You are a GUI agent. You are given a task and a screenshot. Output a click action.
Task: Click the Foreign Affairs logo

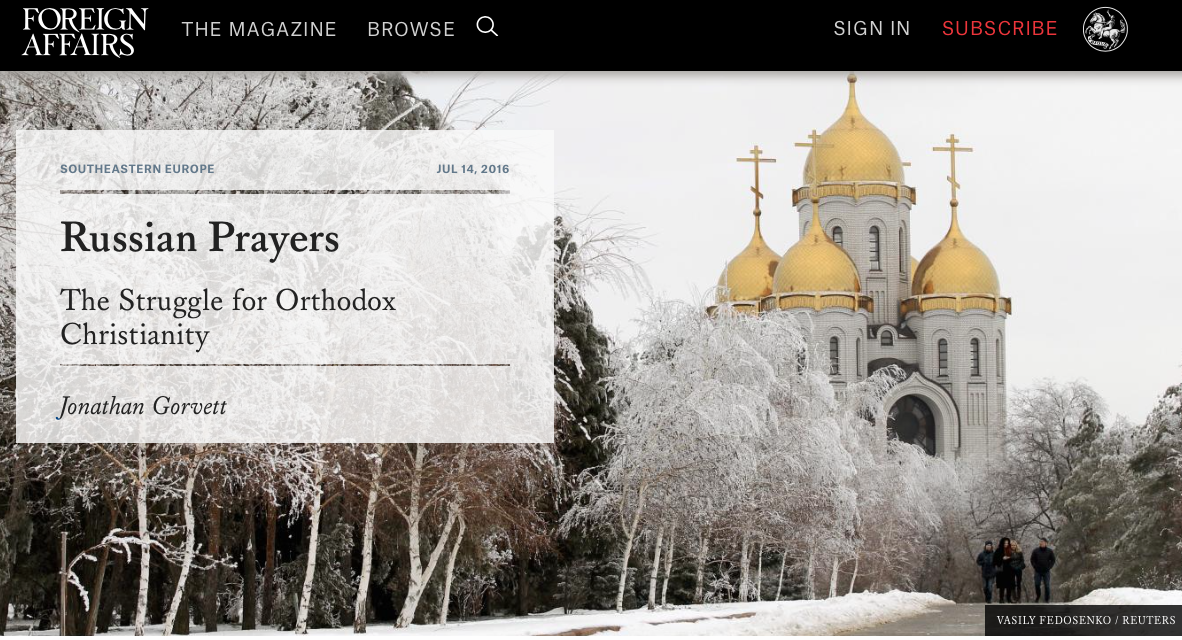click(x=85, y=32)
